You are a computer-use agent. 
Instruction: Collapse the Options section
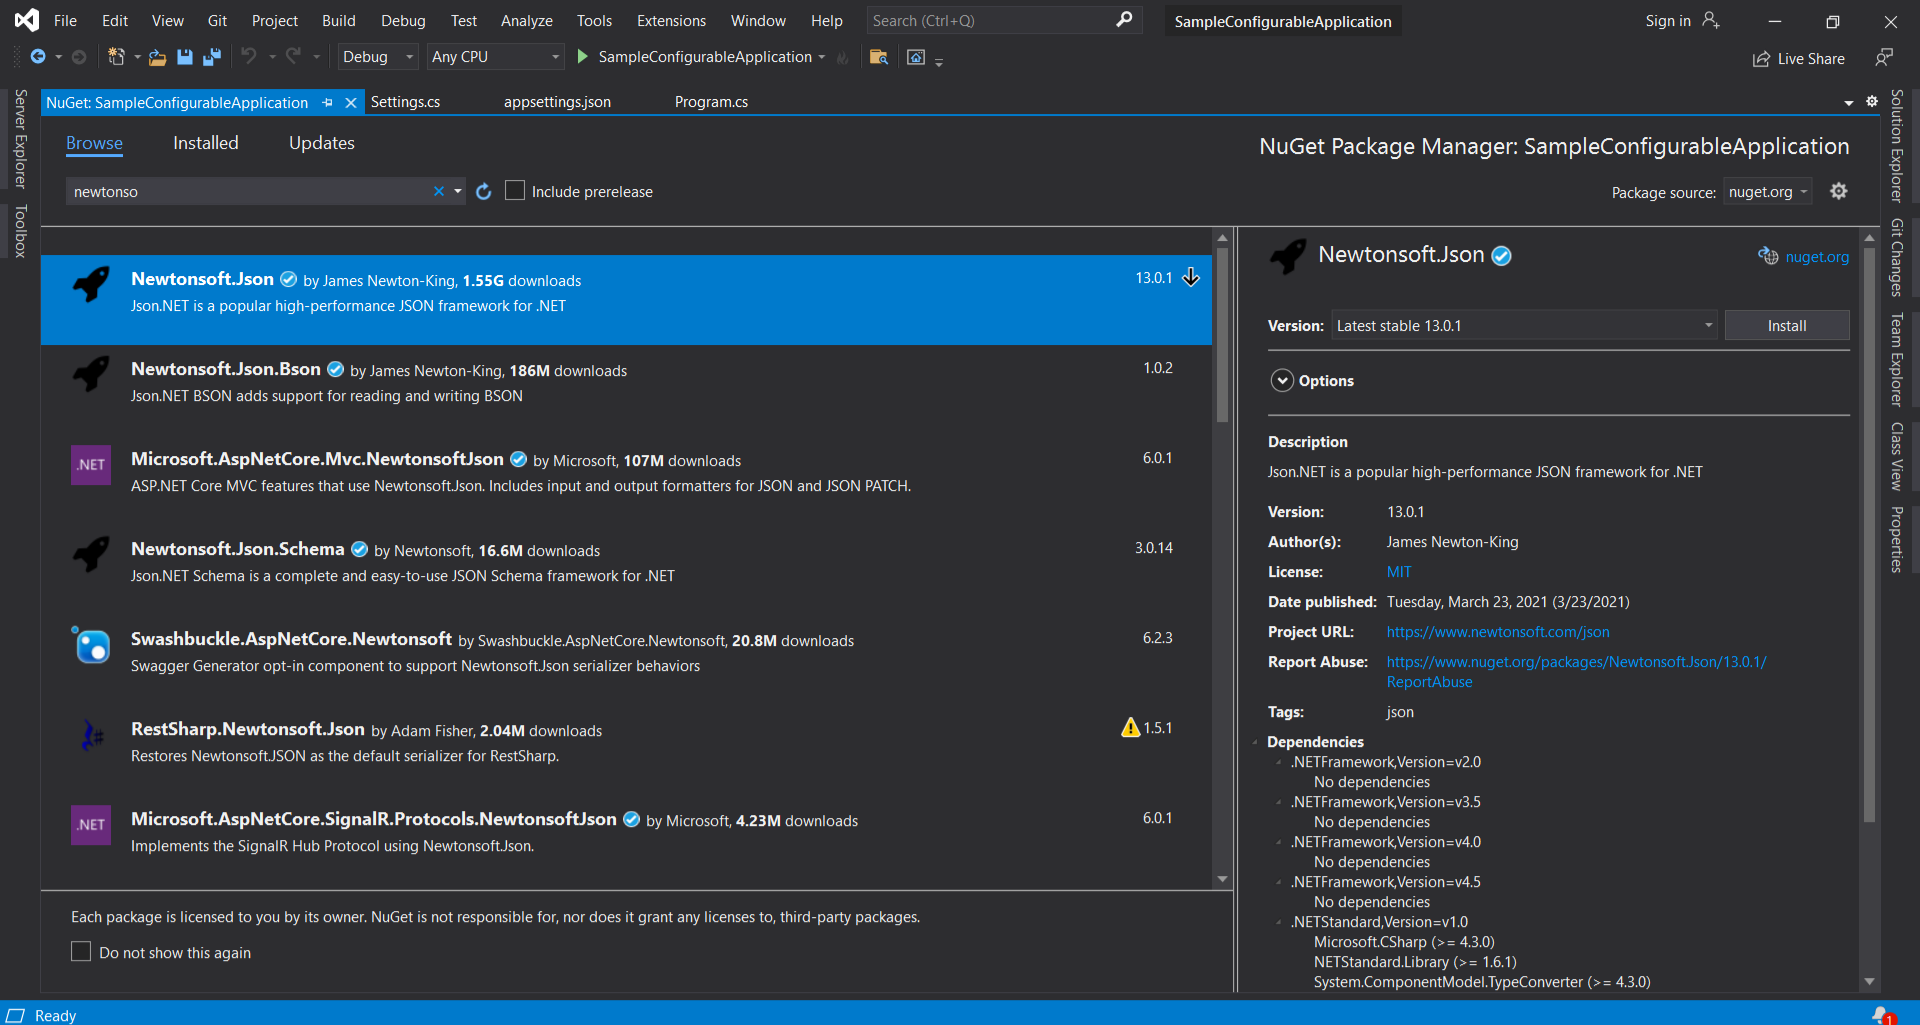pyautogui.click(x=1282, y=380)
